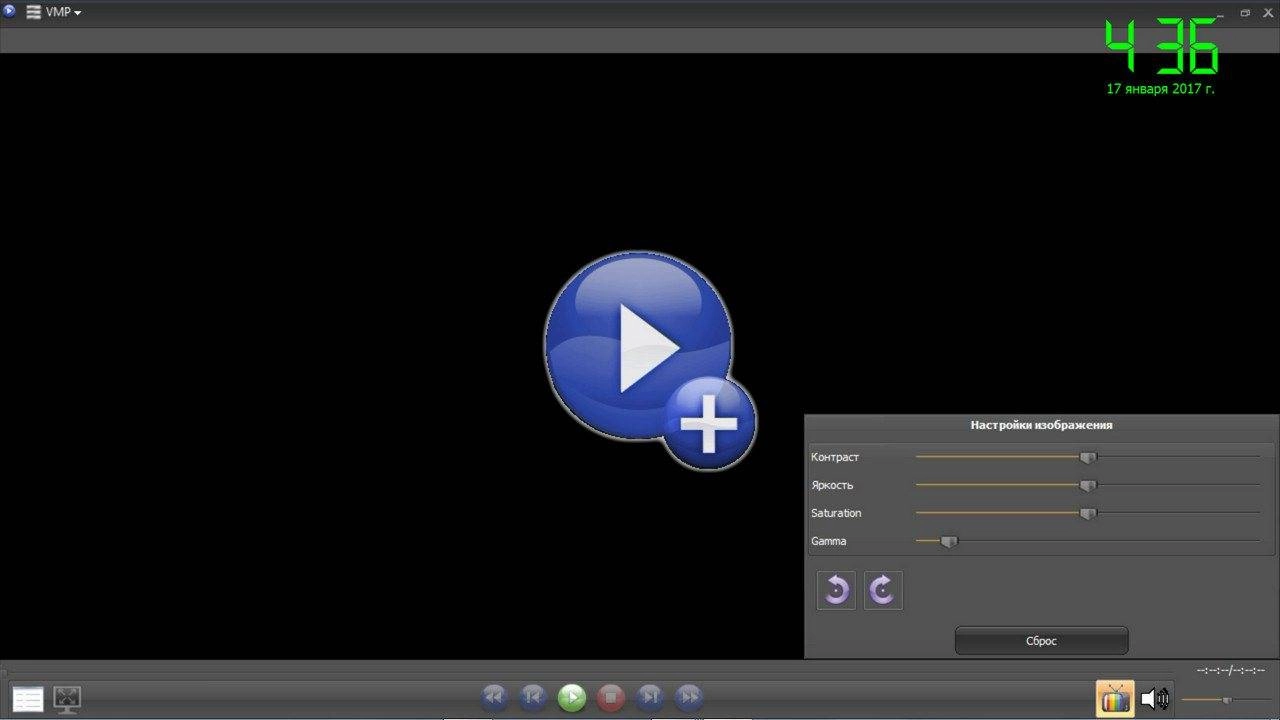The height and width of the screenshot is (720, 1280).
Task: Stop playback with red stop button
Action: coord(611,697)
